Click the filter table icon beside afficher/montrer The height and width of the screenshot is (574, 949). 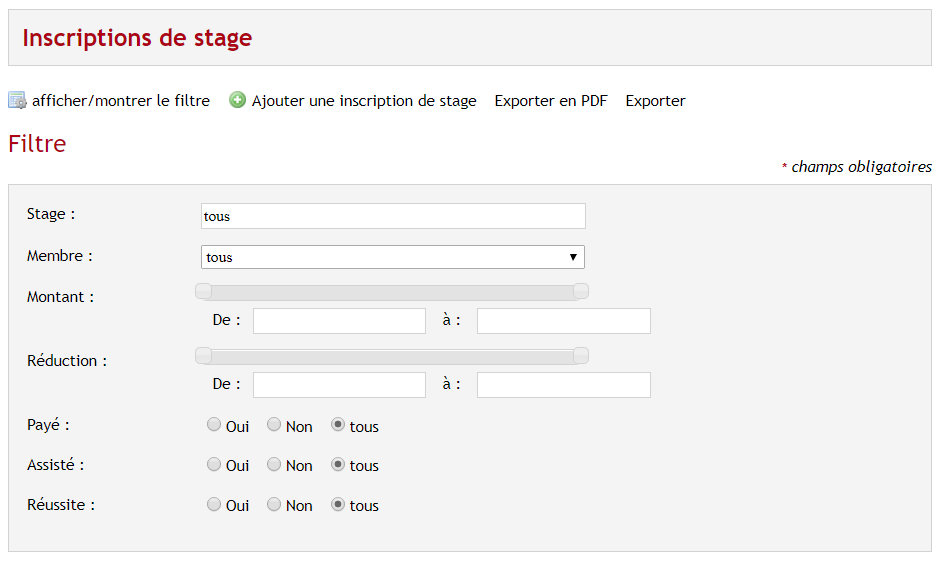click(x=17, y=100)
